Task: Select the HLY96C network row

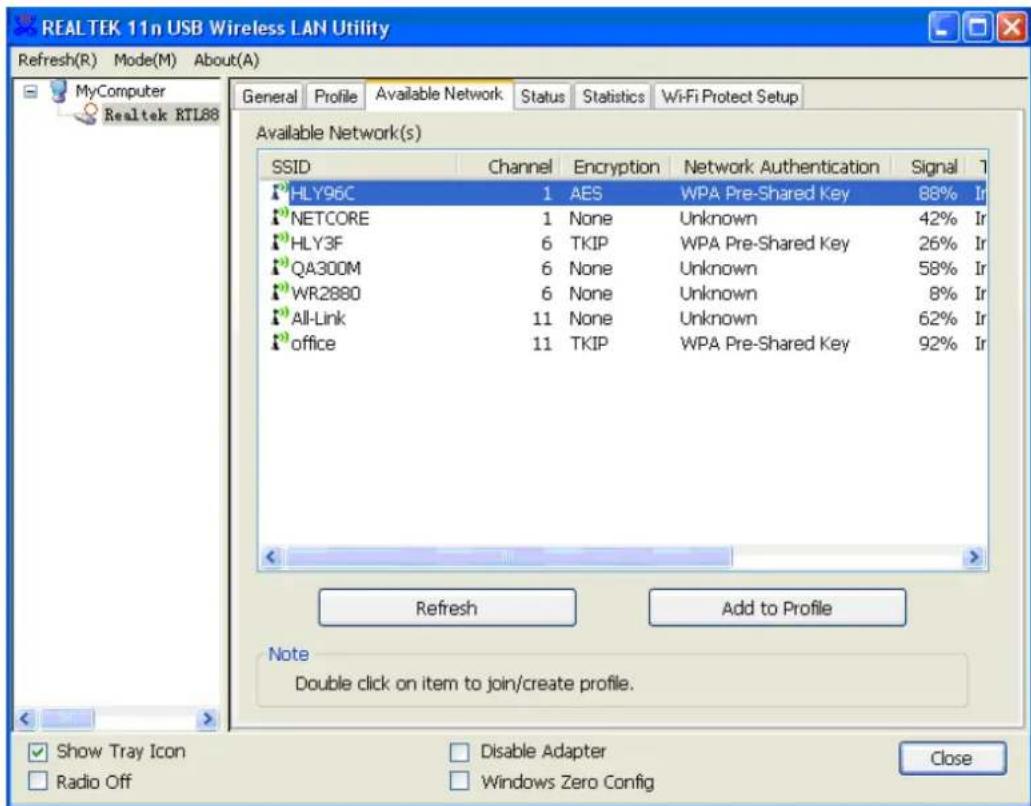Action: (x=623, y=193)
